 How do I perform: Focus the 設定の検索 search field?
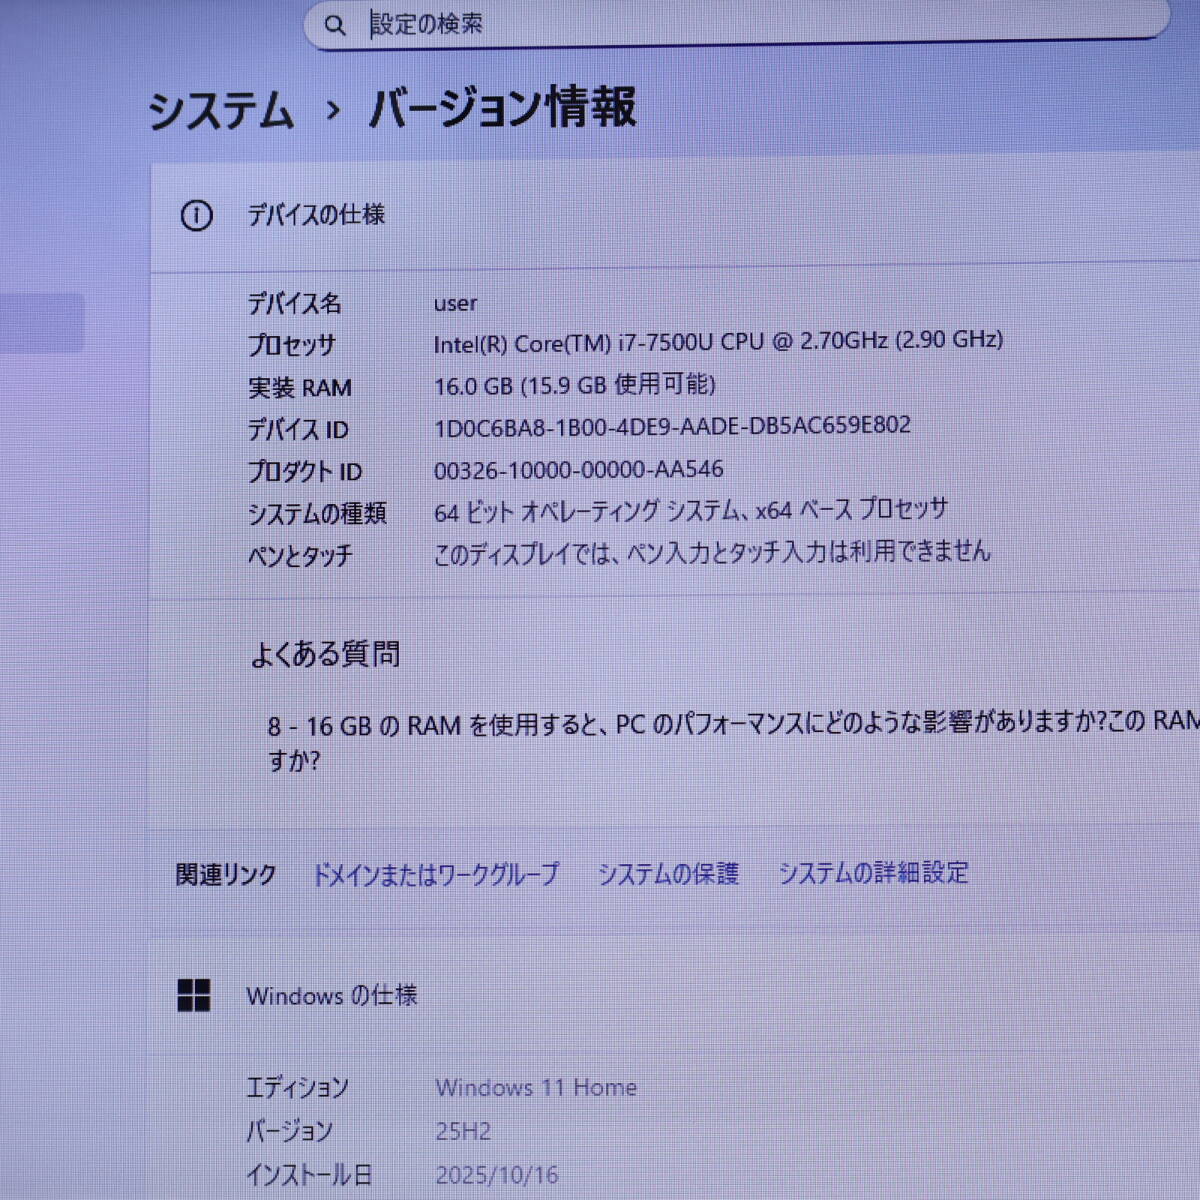pyautogui.click(x=737, y=24)
